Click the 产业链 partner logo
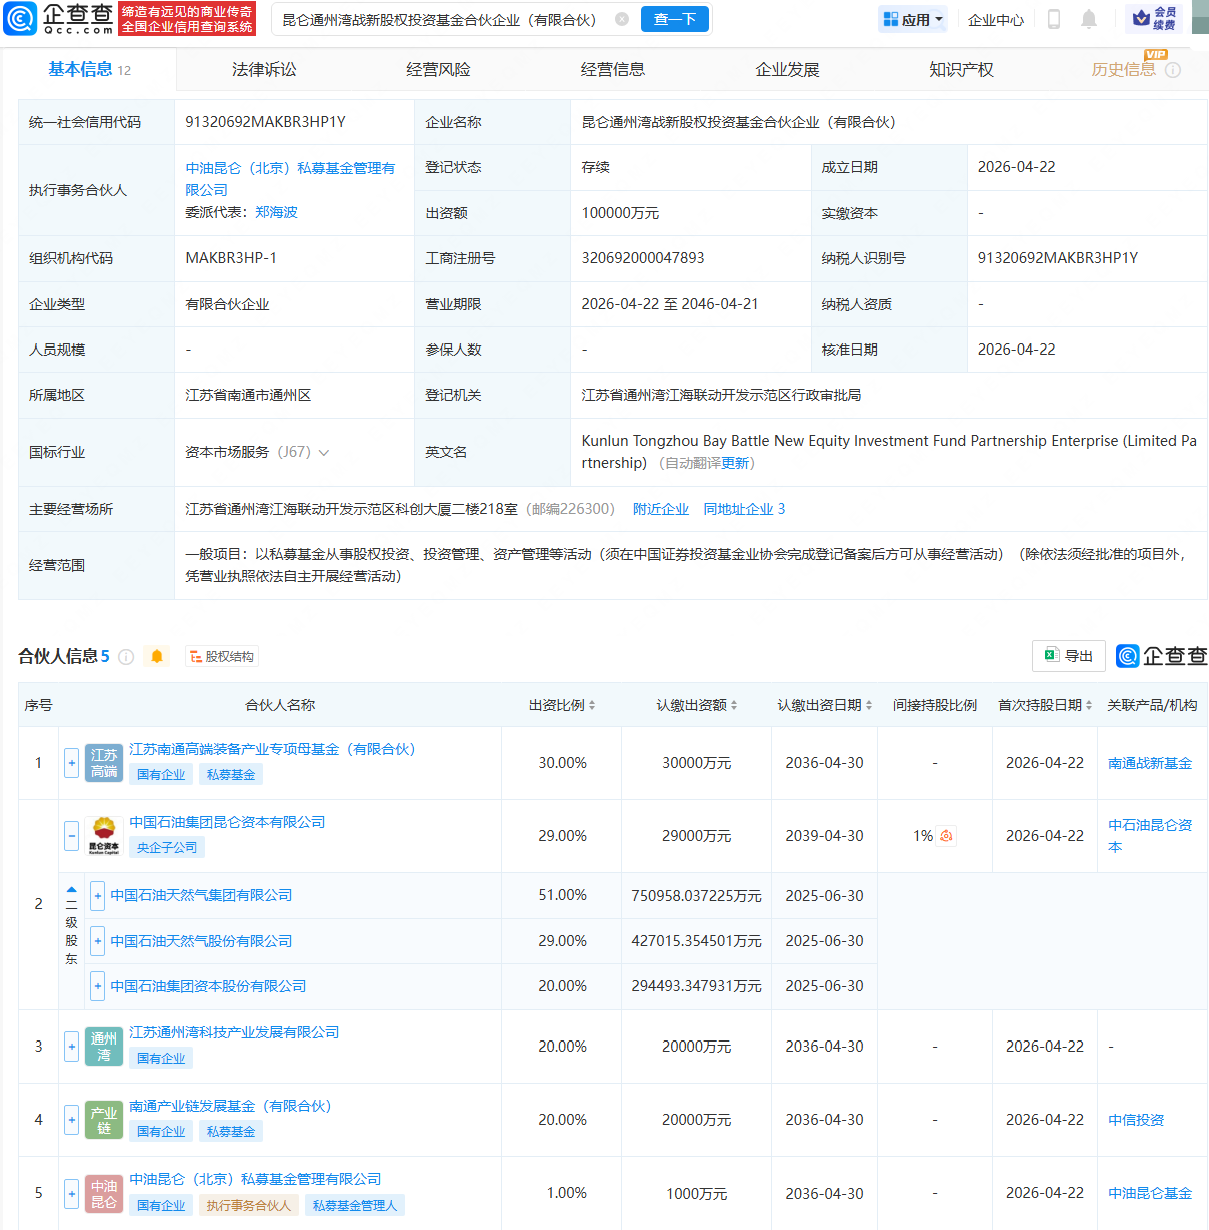Screen dimensions: 1209x1230 point(104,1120)
